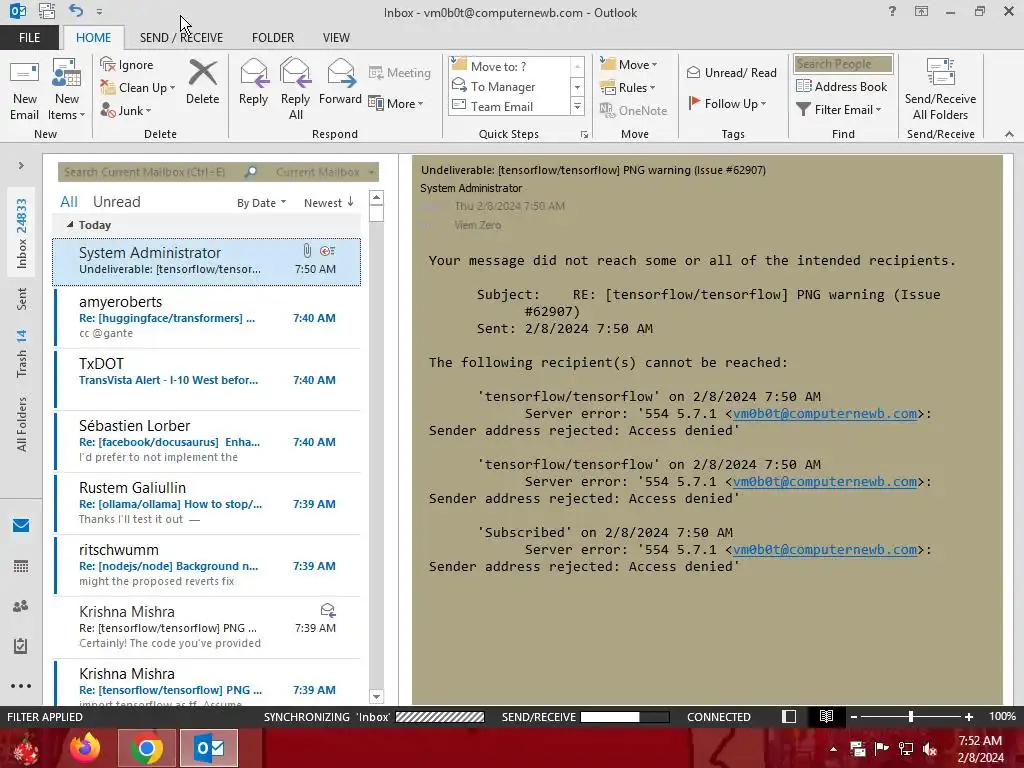This screenshot has height=768, width=1024.
Task: Collapse the Today group
Action: click(x=70, y=225)
